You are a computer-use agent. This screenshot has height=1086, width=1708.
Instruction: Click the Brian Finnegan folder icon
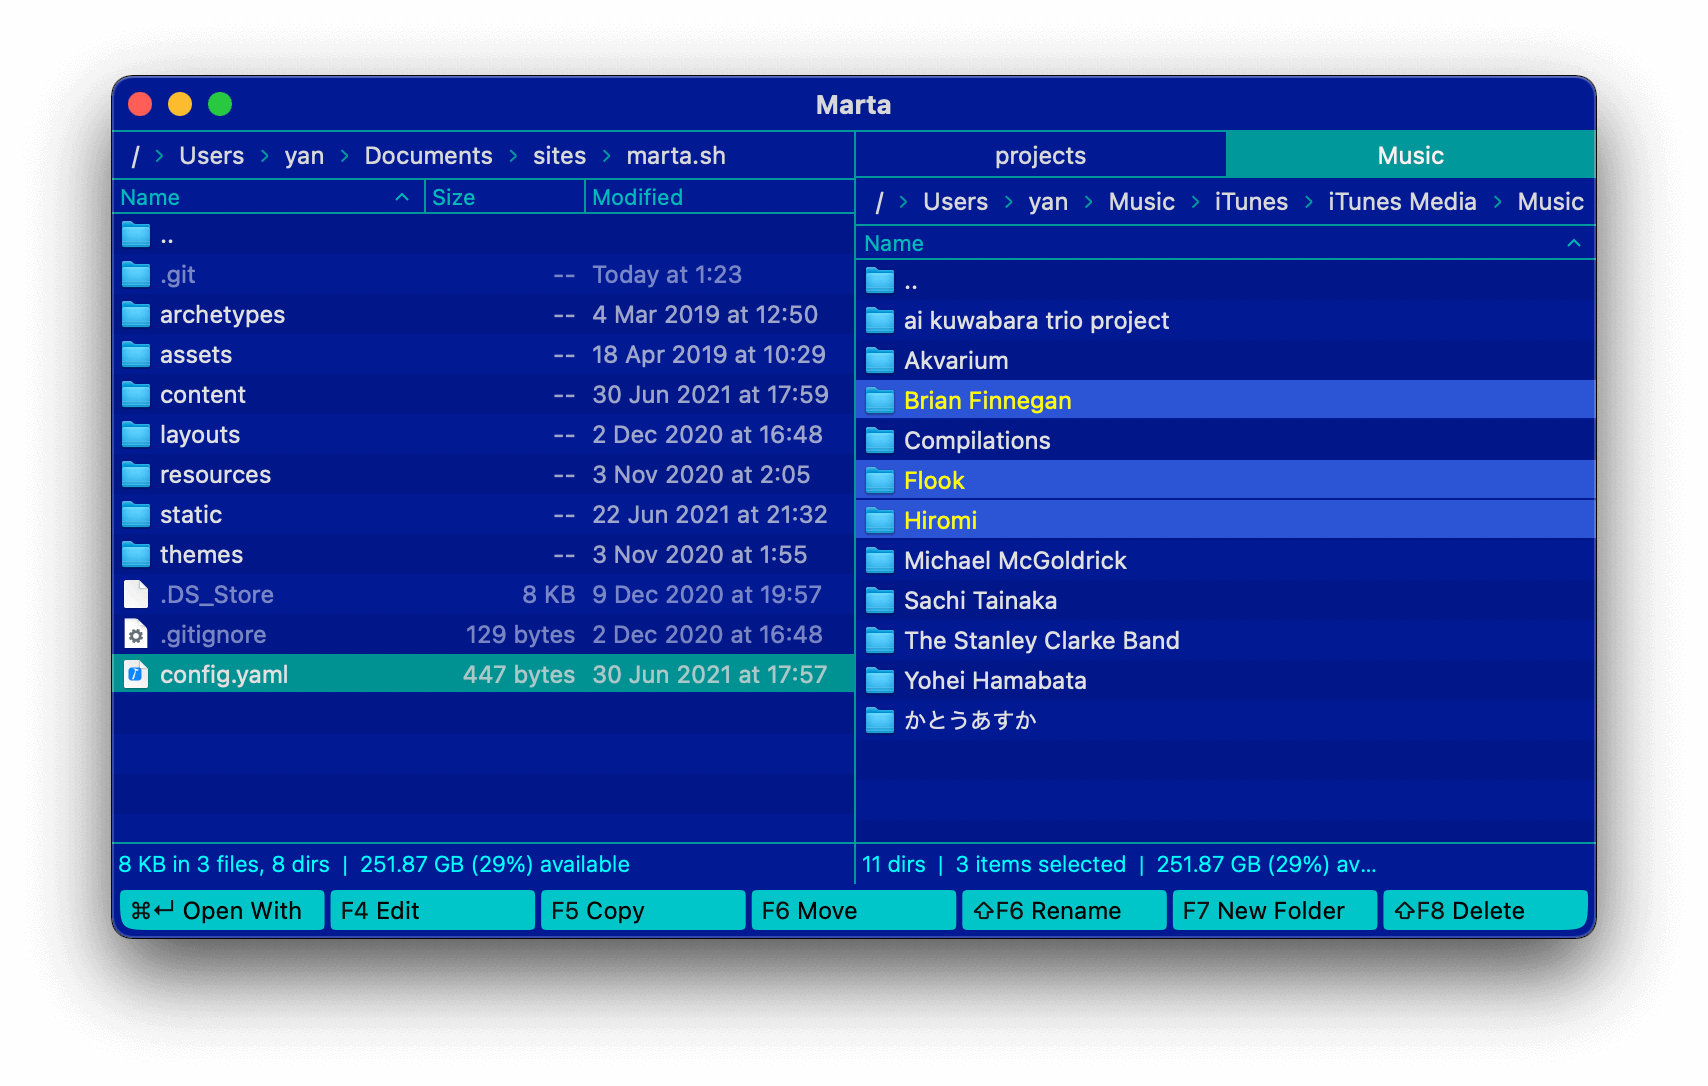click(880, 401)
